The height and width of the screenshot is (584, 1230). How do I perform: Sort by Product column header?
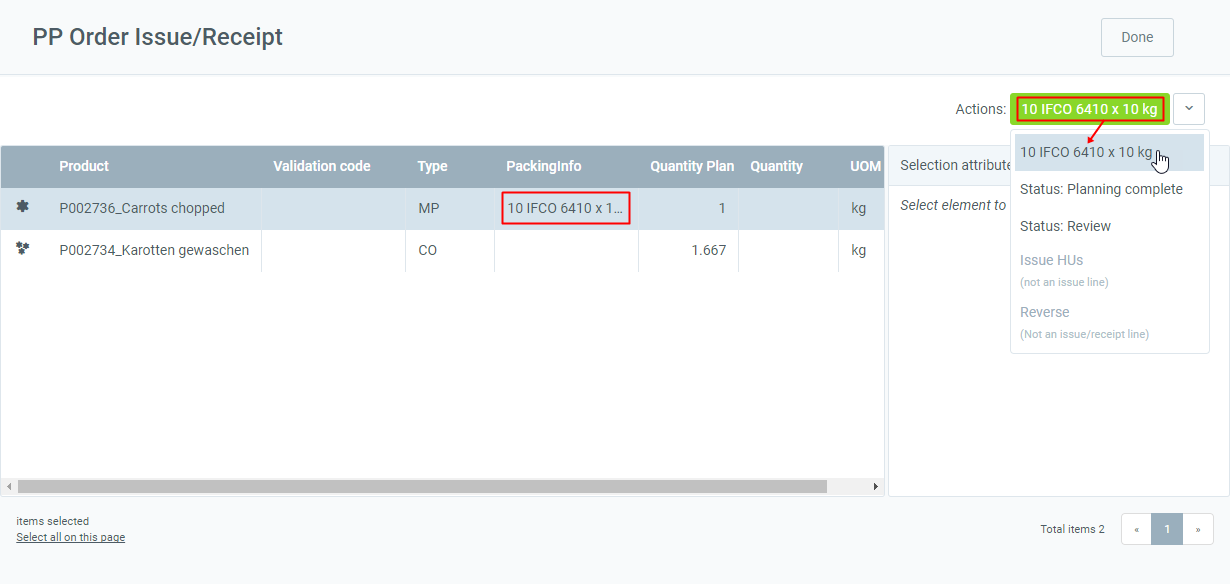tap(84, 166)
